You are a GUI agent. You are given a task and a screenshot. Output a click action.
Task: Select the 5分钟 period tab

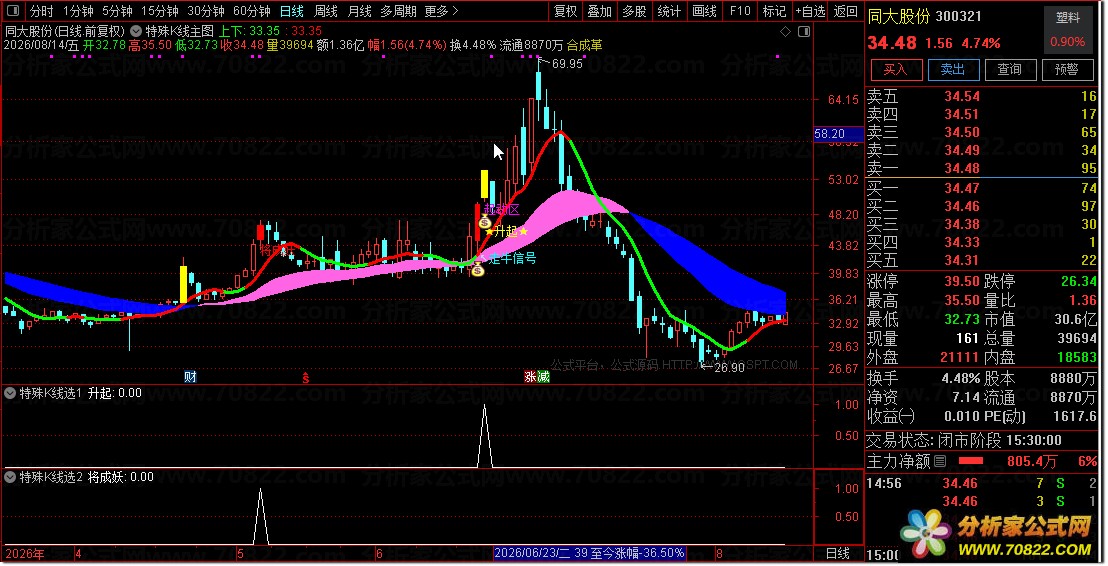(117, 11)
